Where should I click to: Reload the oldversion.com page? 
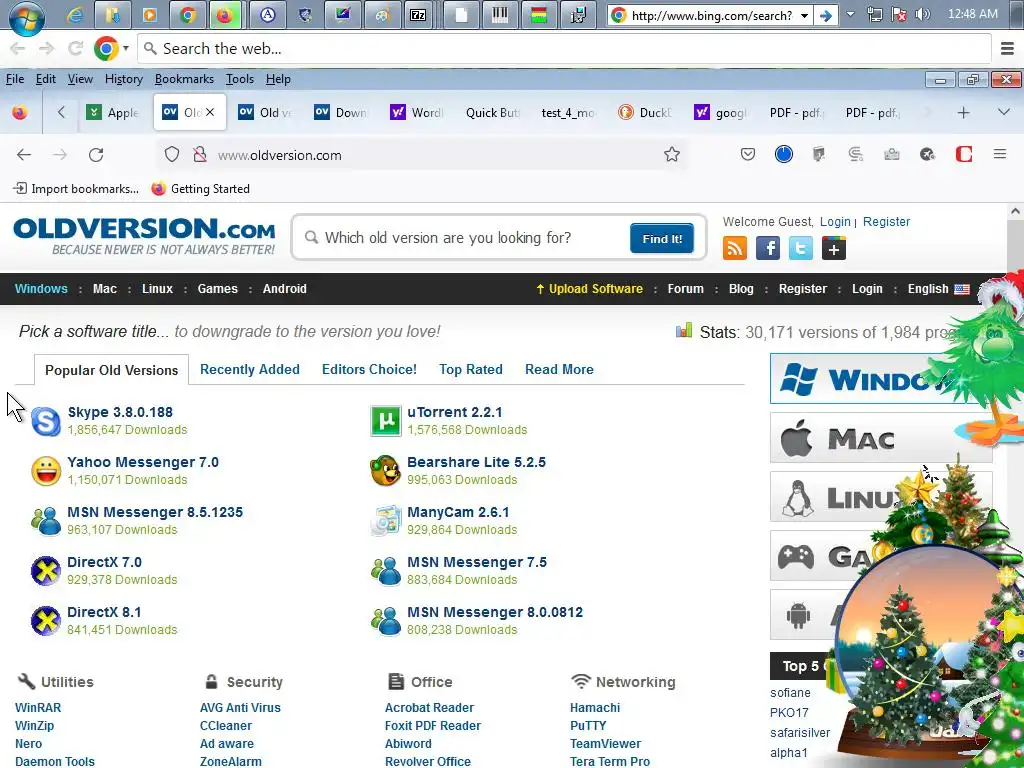tap(96, 155)
